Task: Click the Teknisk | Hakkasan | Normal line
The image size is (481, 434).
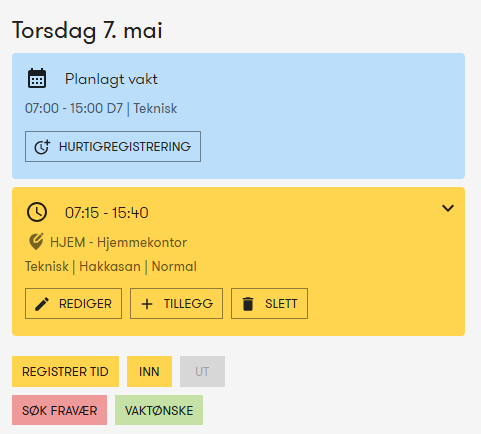Action: [x=111, y=267]
